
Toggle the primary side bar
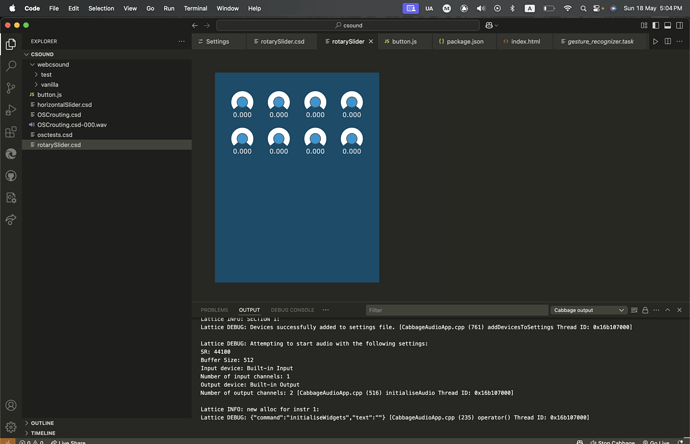(656, 26)
